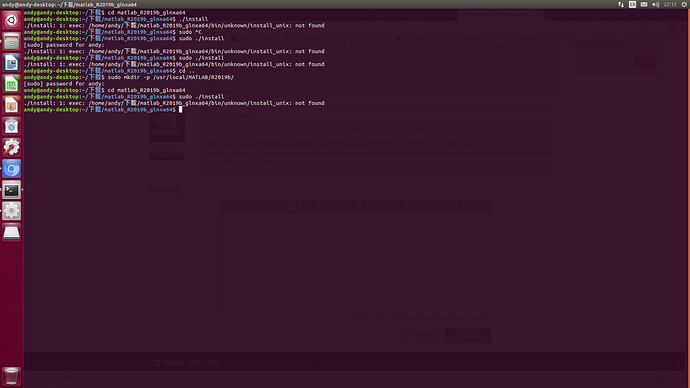Open the clock showing 22:12
Image resolution: width=690 pixels, height=388 pixels.
pyautogui.click(x=670, y=4)
